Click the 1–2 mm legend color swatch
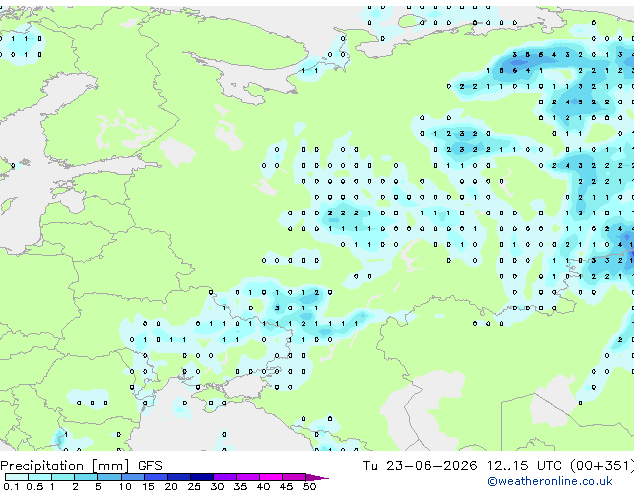This screenshot has width=634, height=490. click(x=63, y=477)
